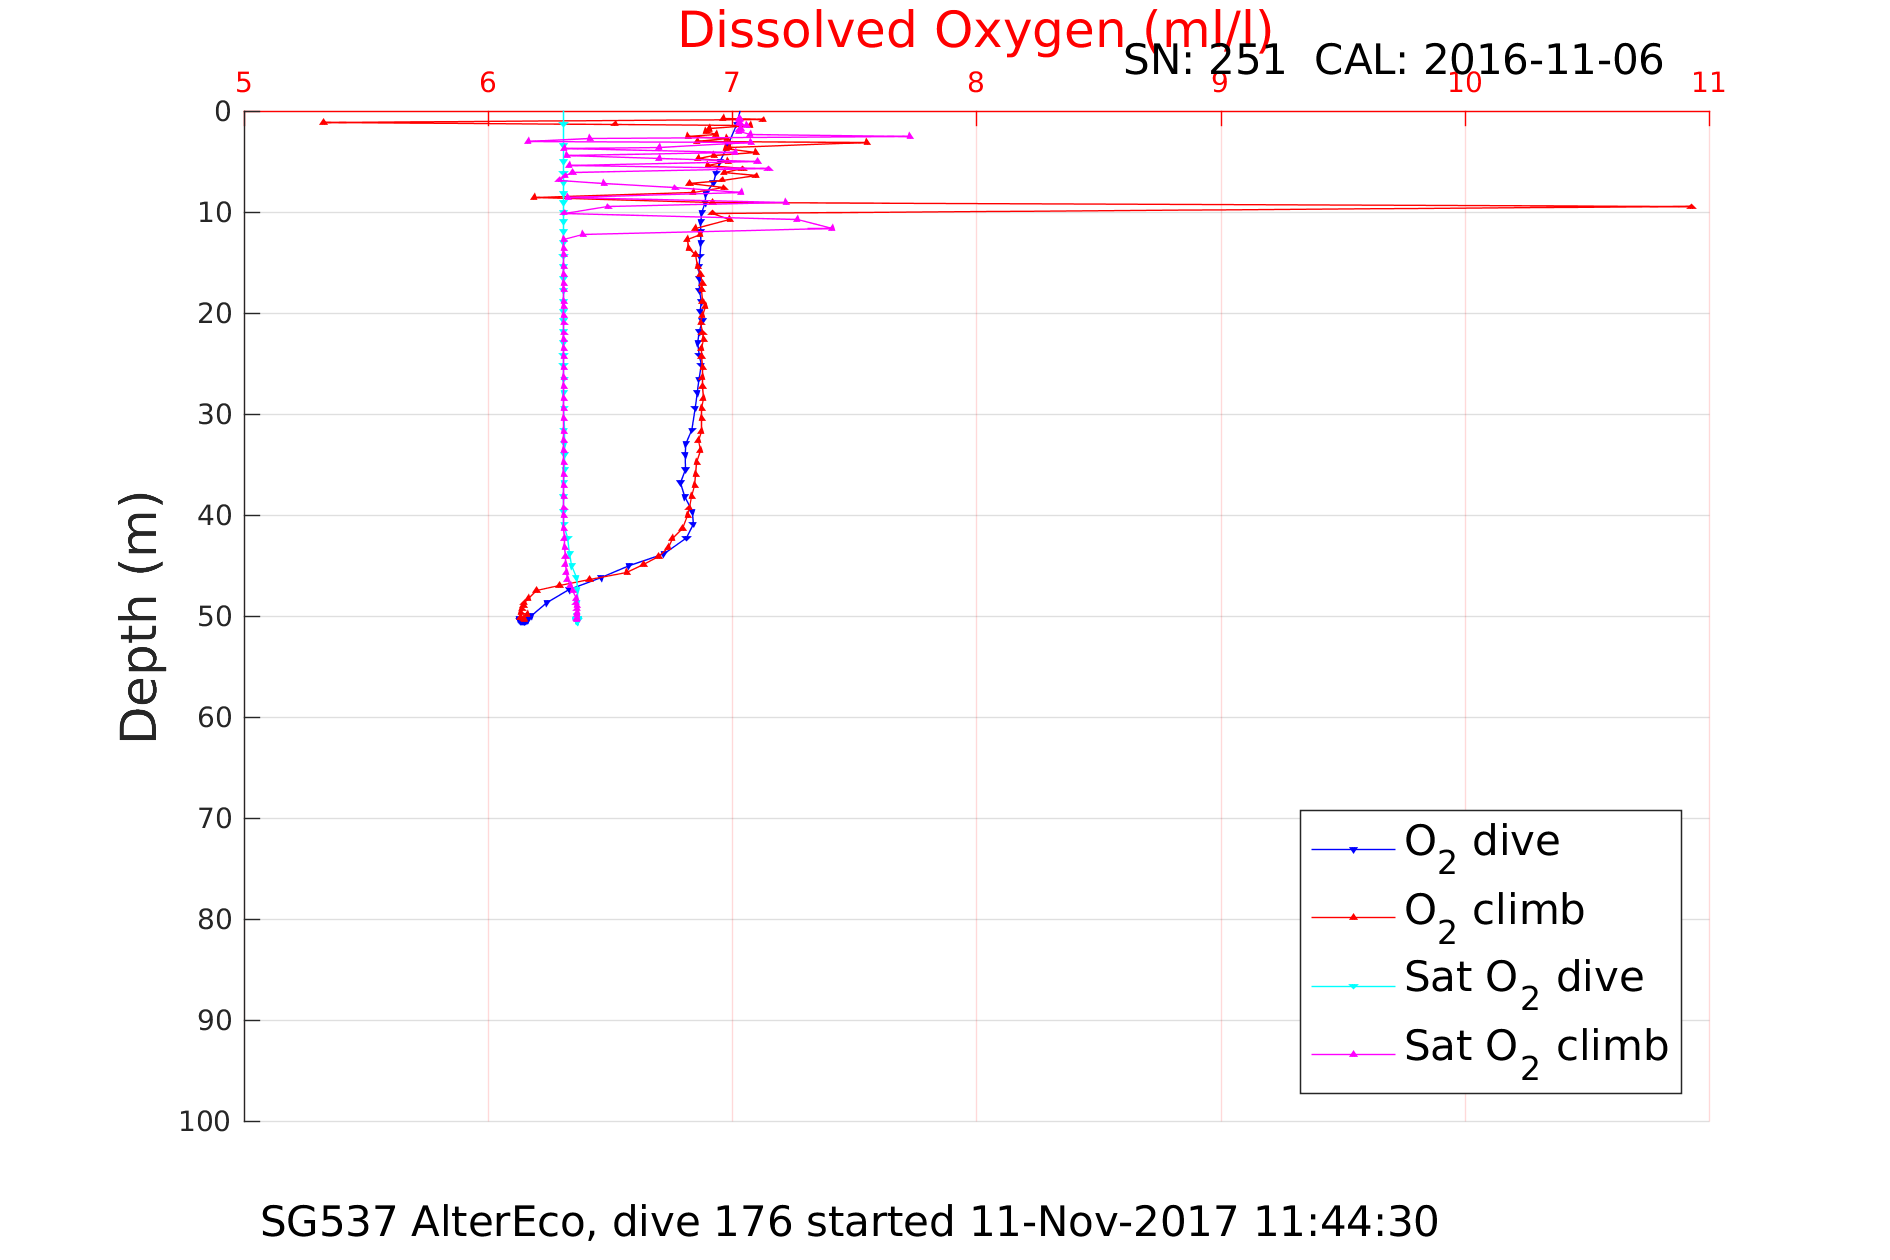Select the 'O2 dive' legend label

(1481, 845)
